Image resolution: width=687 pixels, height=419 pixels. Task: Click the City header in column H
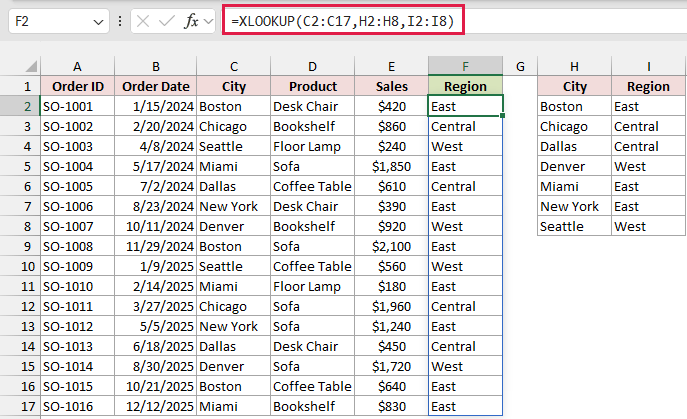point(574,86)
